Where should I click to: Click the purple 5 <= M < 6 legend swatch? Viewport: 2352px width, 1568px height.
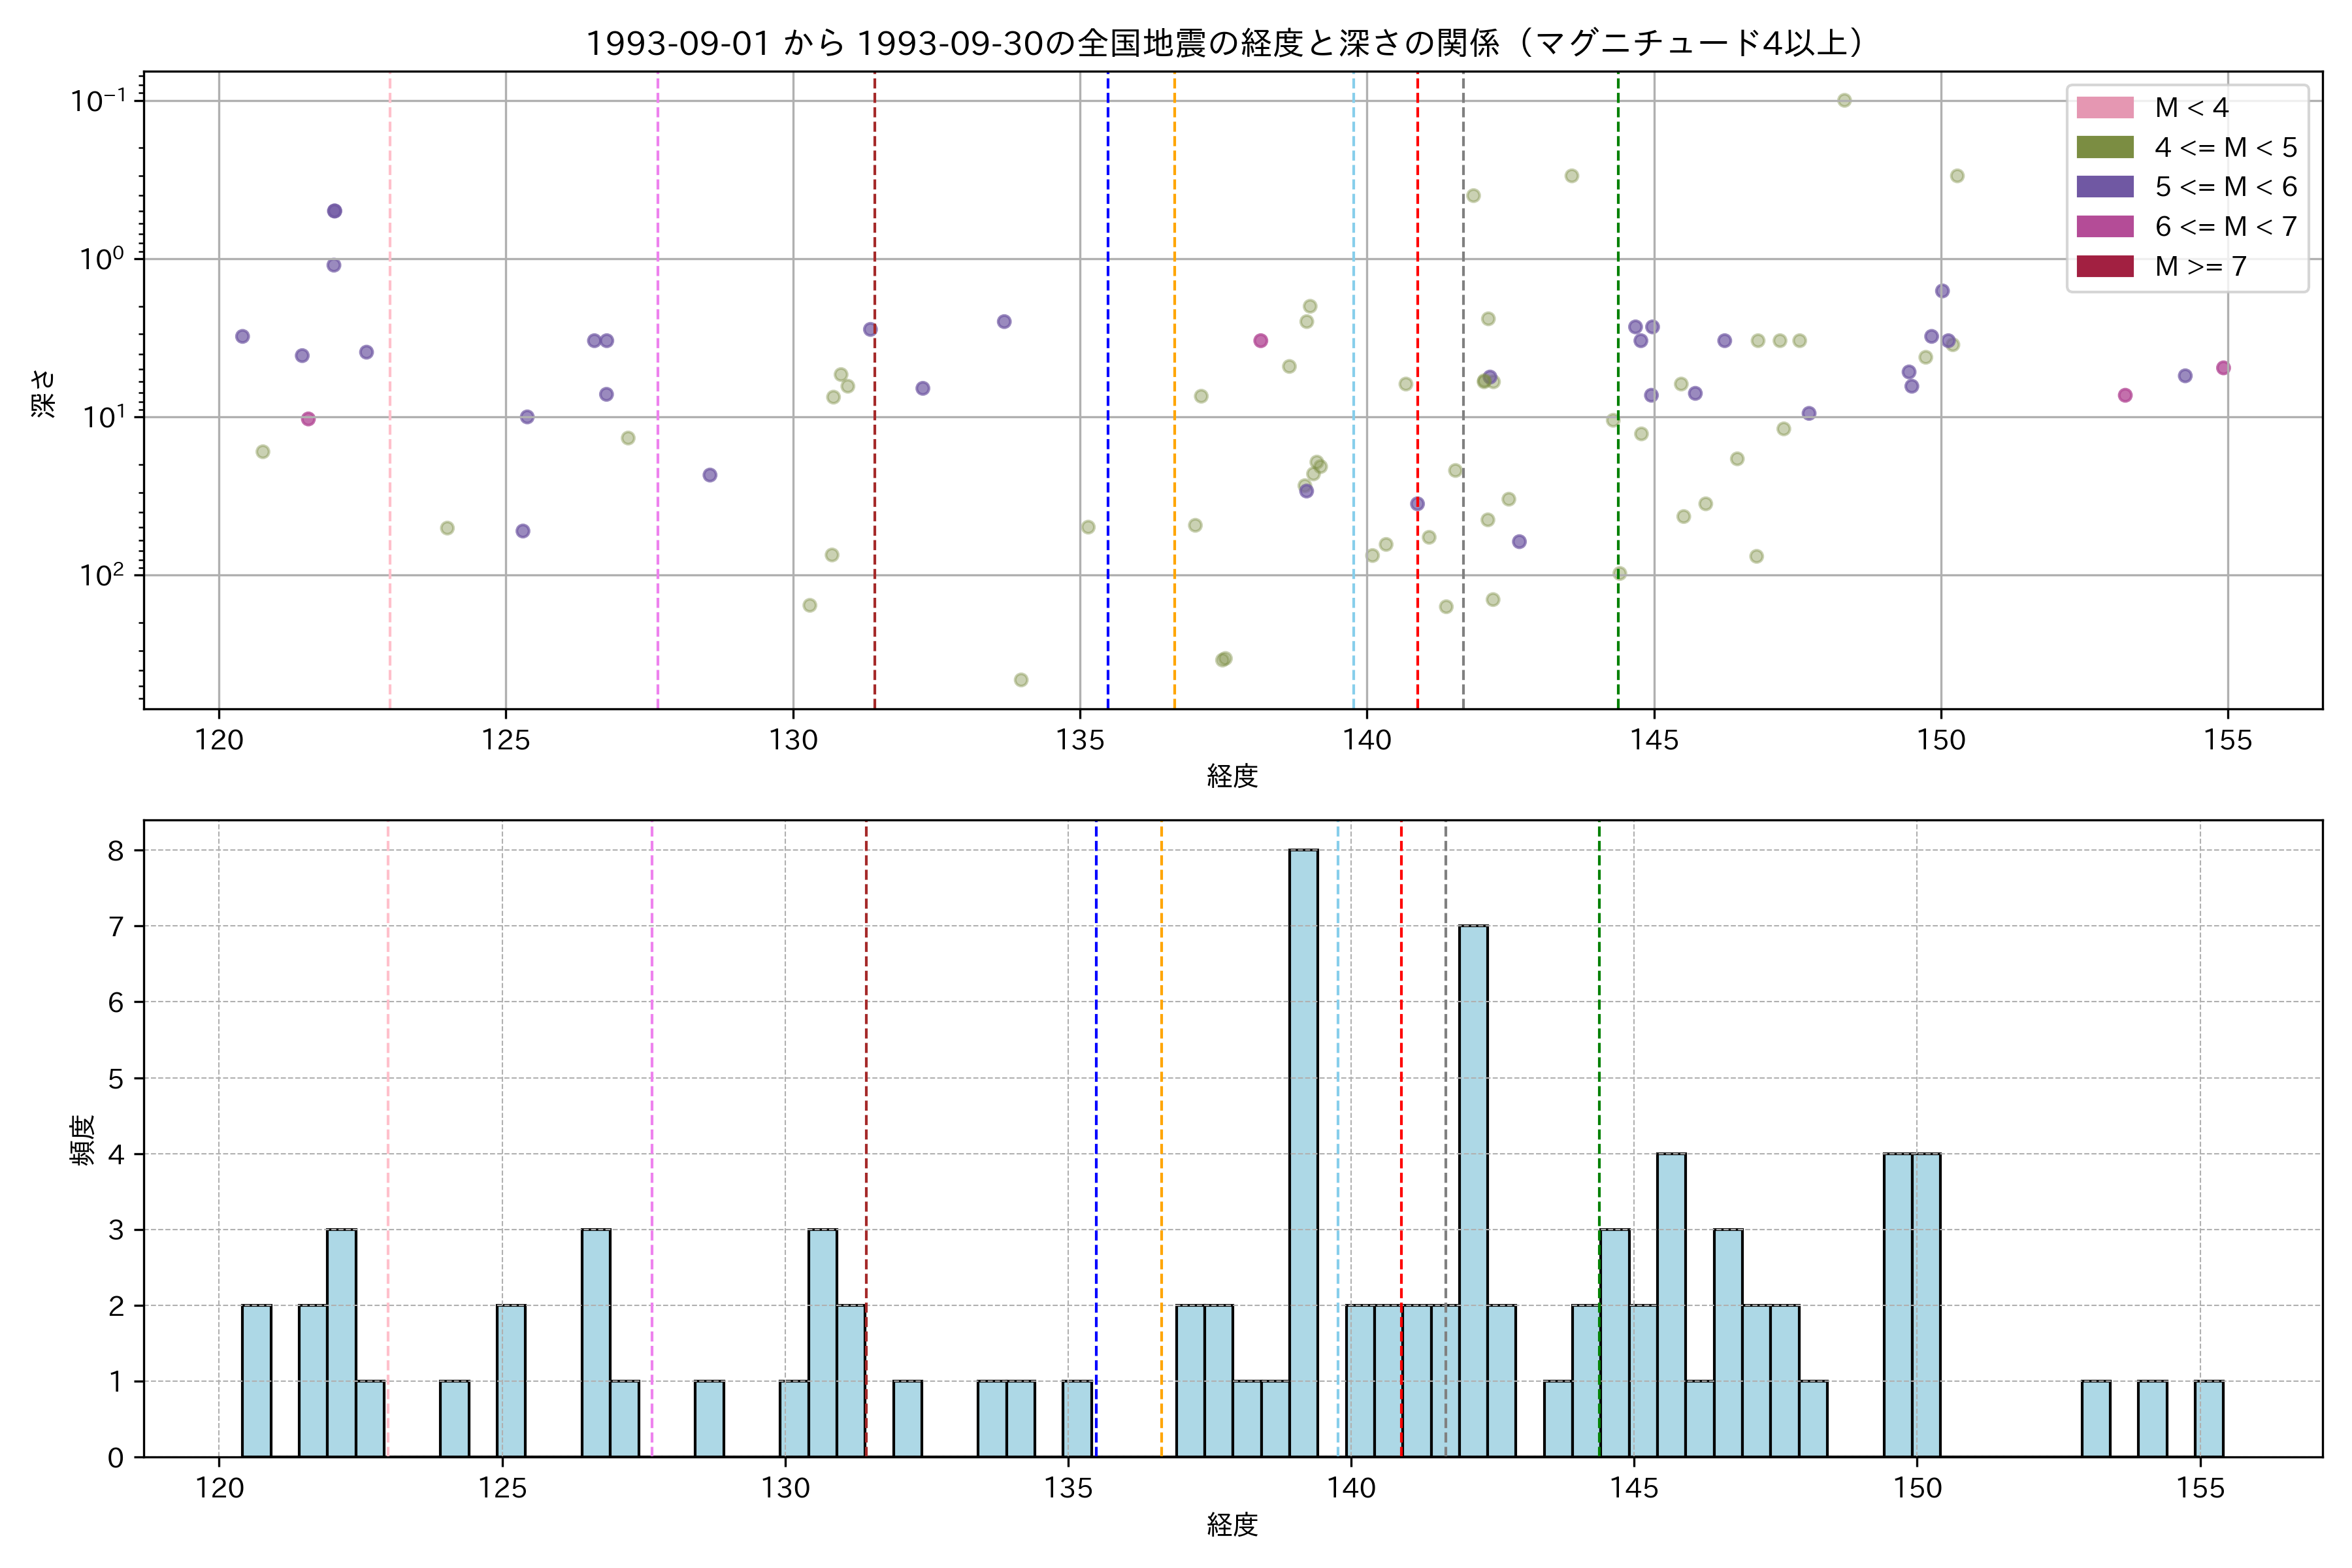click(x=2104, y=187)
